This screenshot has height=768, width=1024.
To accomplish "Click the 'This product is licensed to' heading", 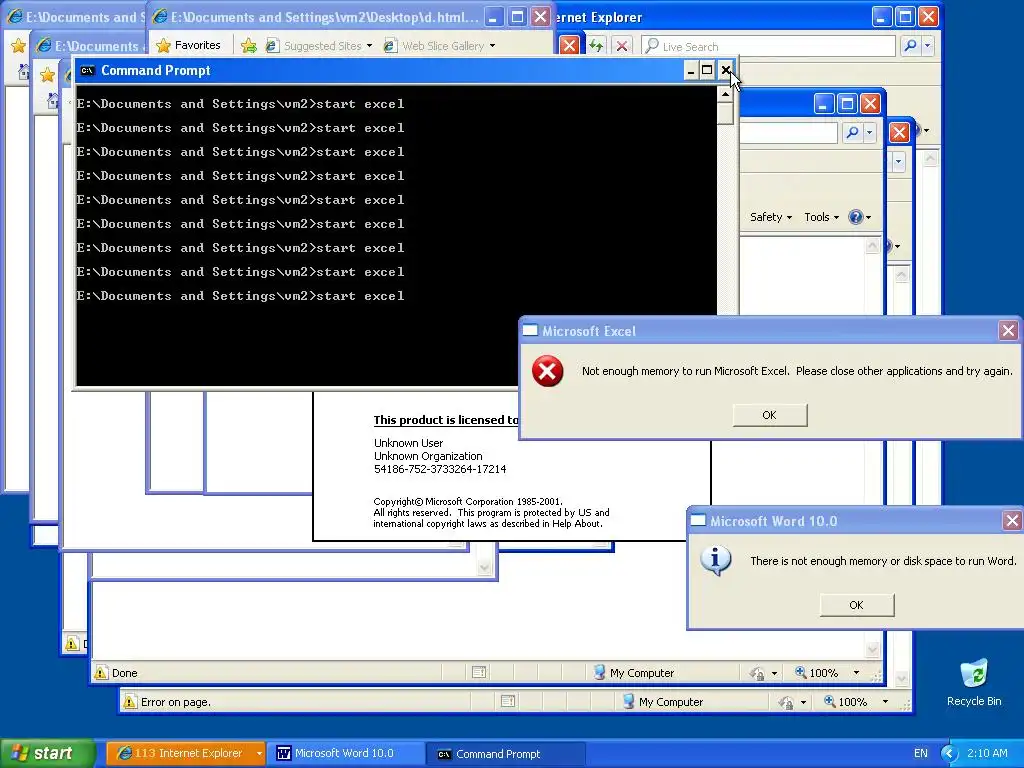I will tap(446, 420).
